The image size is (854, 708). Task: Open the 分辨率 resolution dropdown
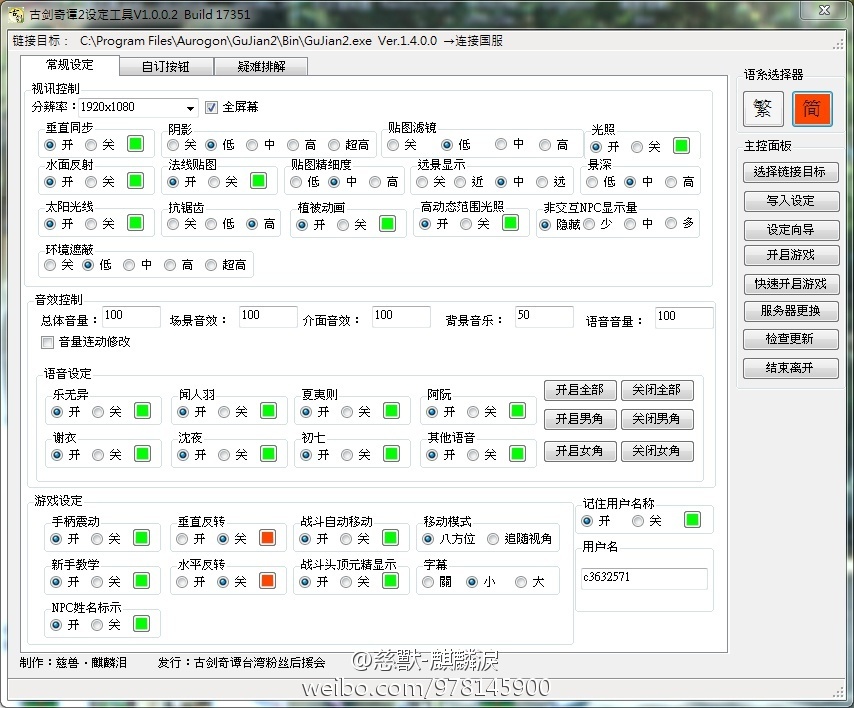[x=190, y=108]
